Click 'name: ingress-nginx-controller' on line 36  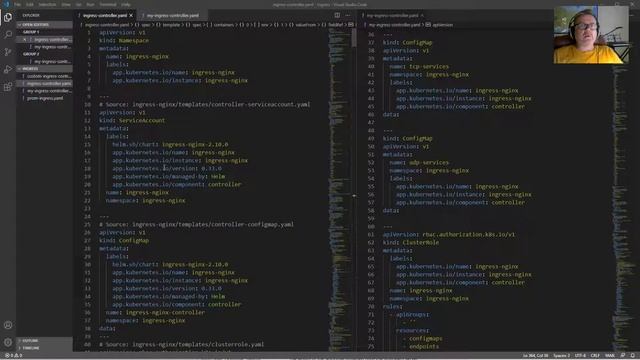tap(155, 312)
